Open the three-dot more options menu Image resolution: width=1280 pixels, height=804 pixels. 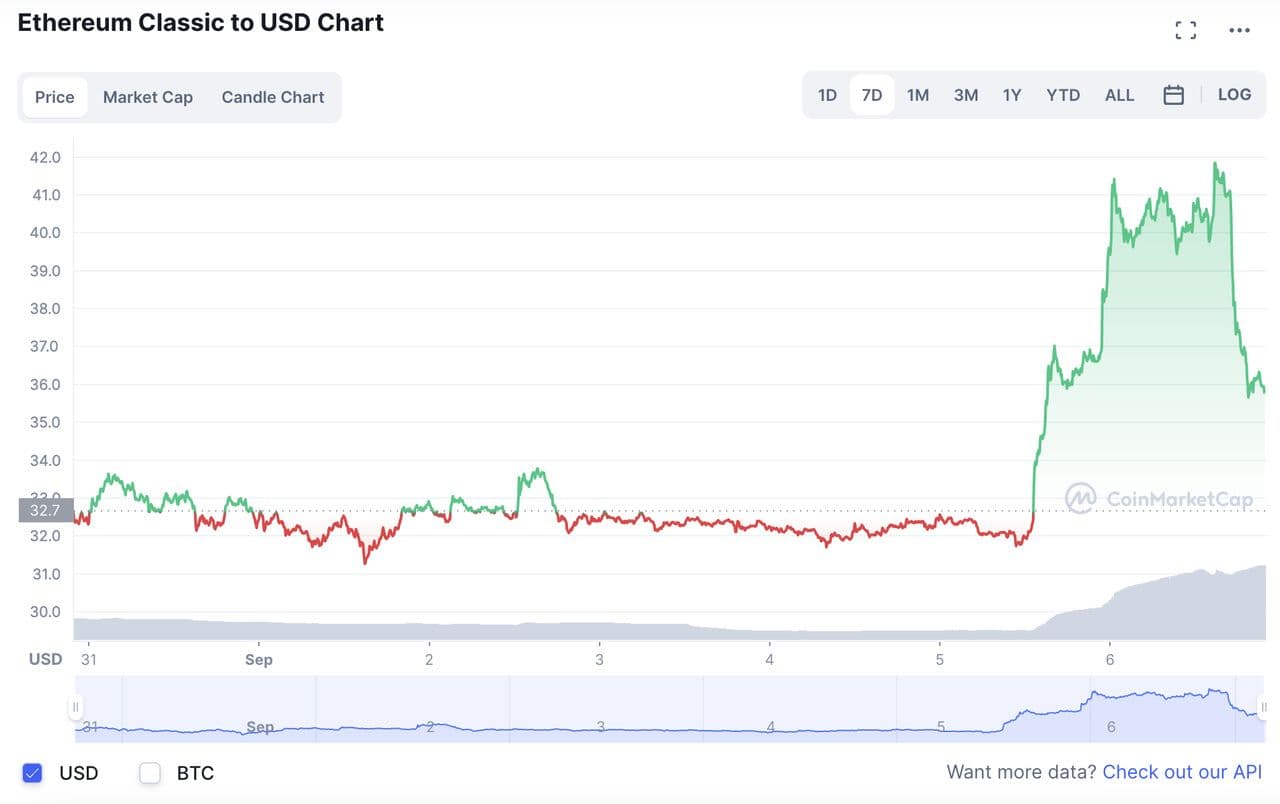click(1239, 30)
